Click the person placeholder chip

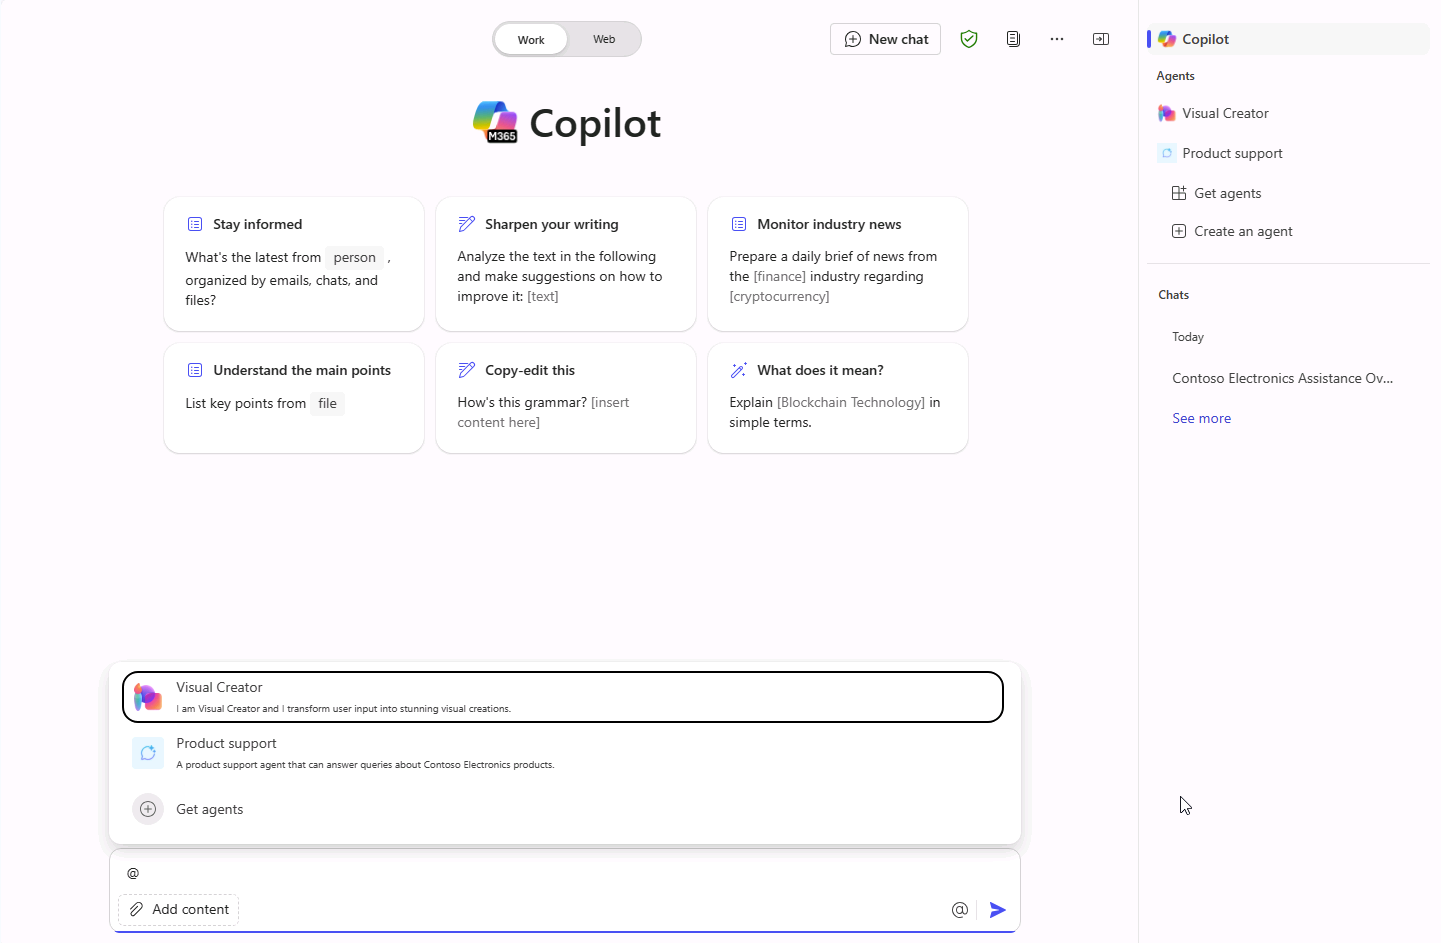pos(355,257)
